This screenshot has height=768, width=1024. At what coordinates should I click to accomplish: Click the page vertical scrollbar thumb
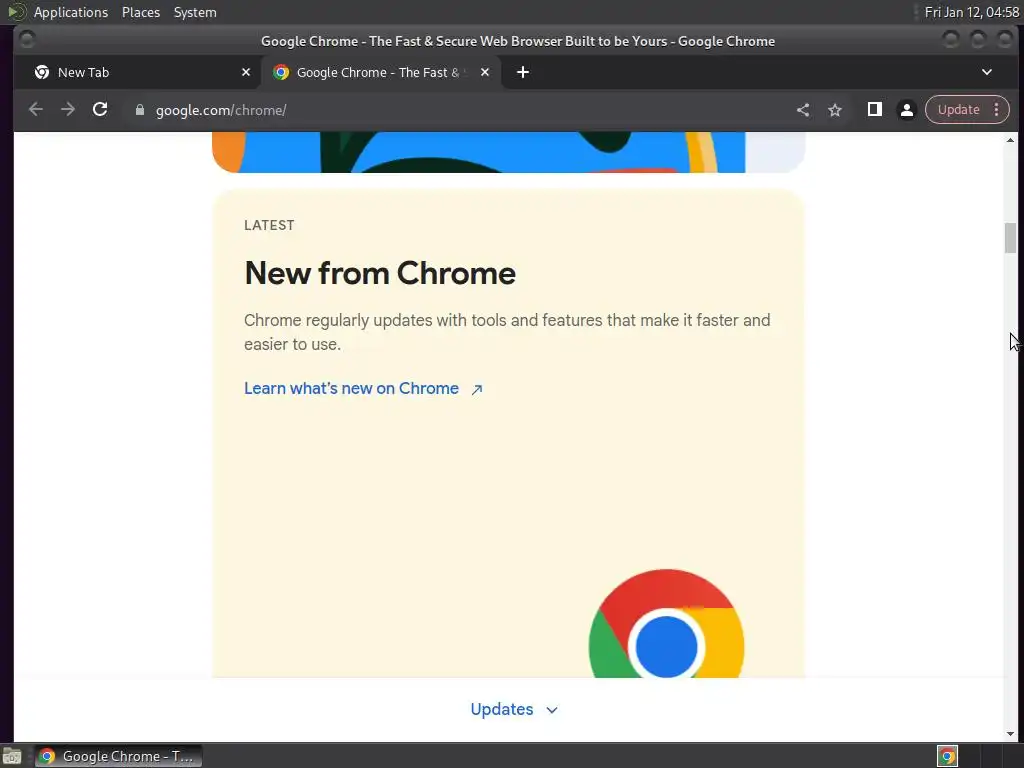[1010, 238]
